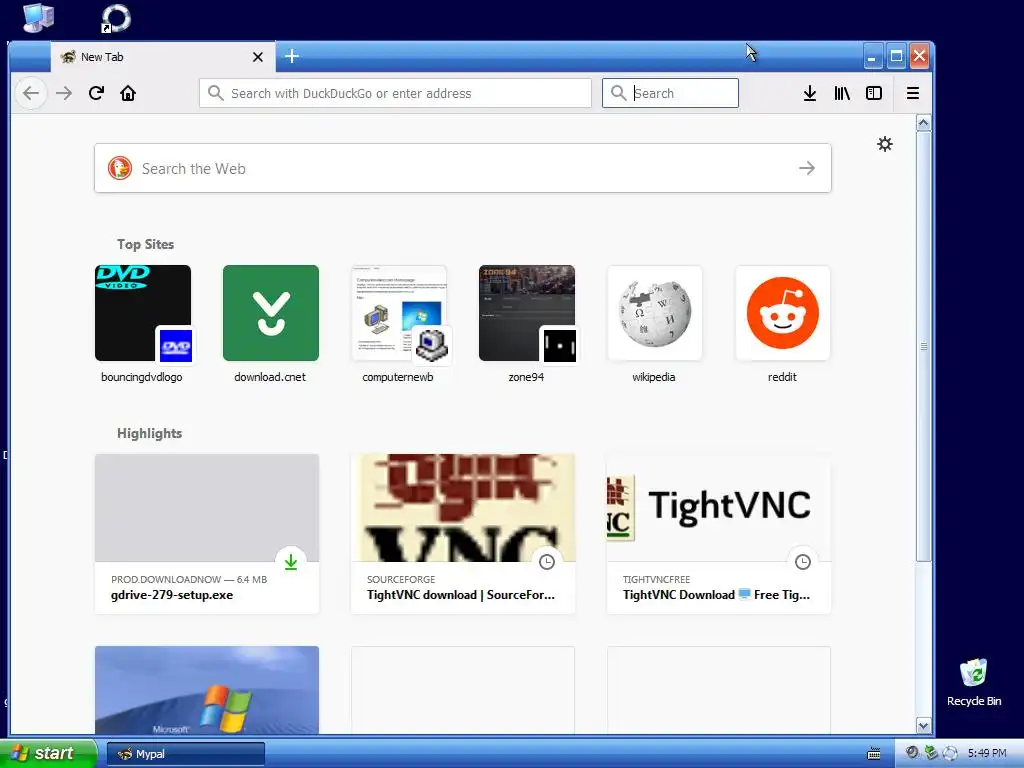The height and width of the screenshot is (768, 1024).
Task: Click the DuckDuckGo logo in search box
Action: tap(120, 168)
